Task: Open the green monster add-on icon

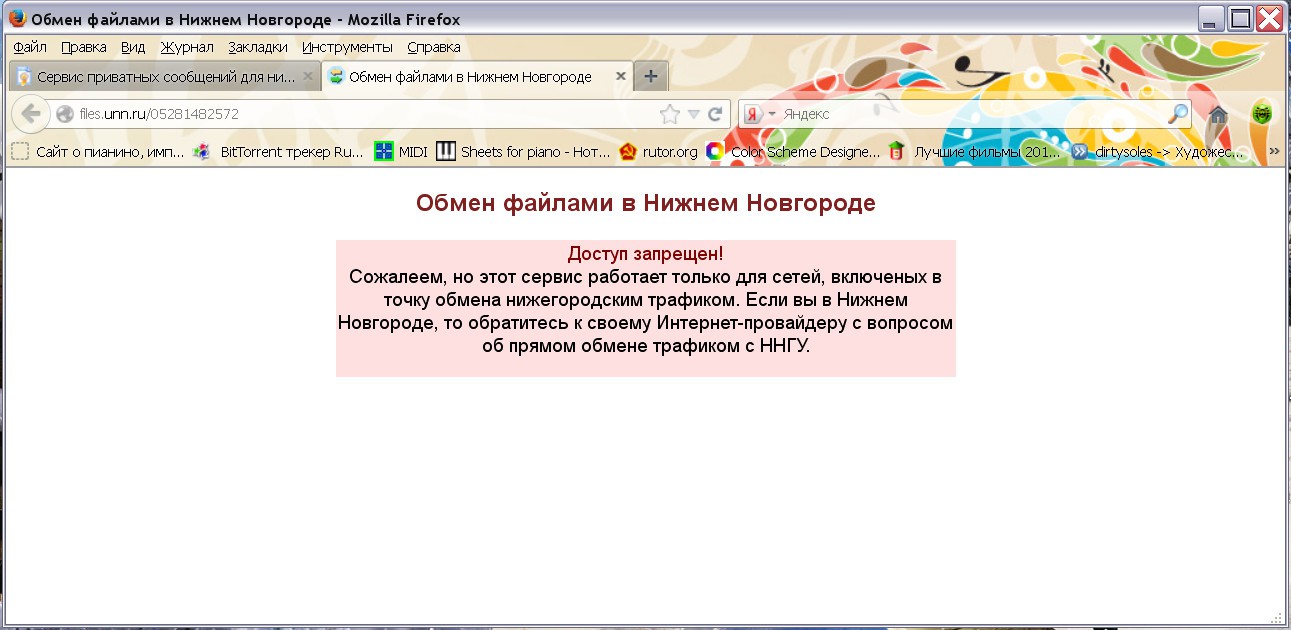Action: tap(1262, 114)
